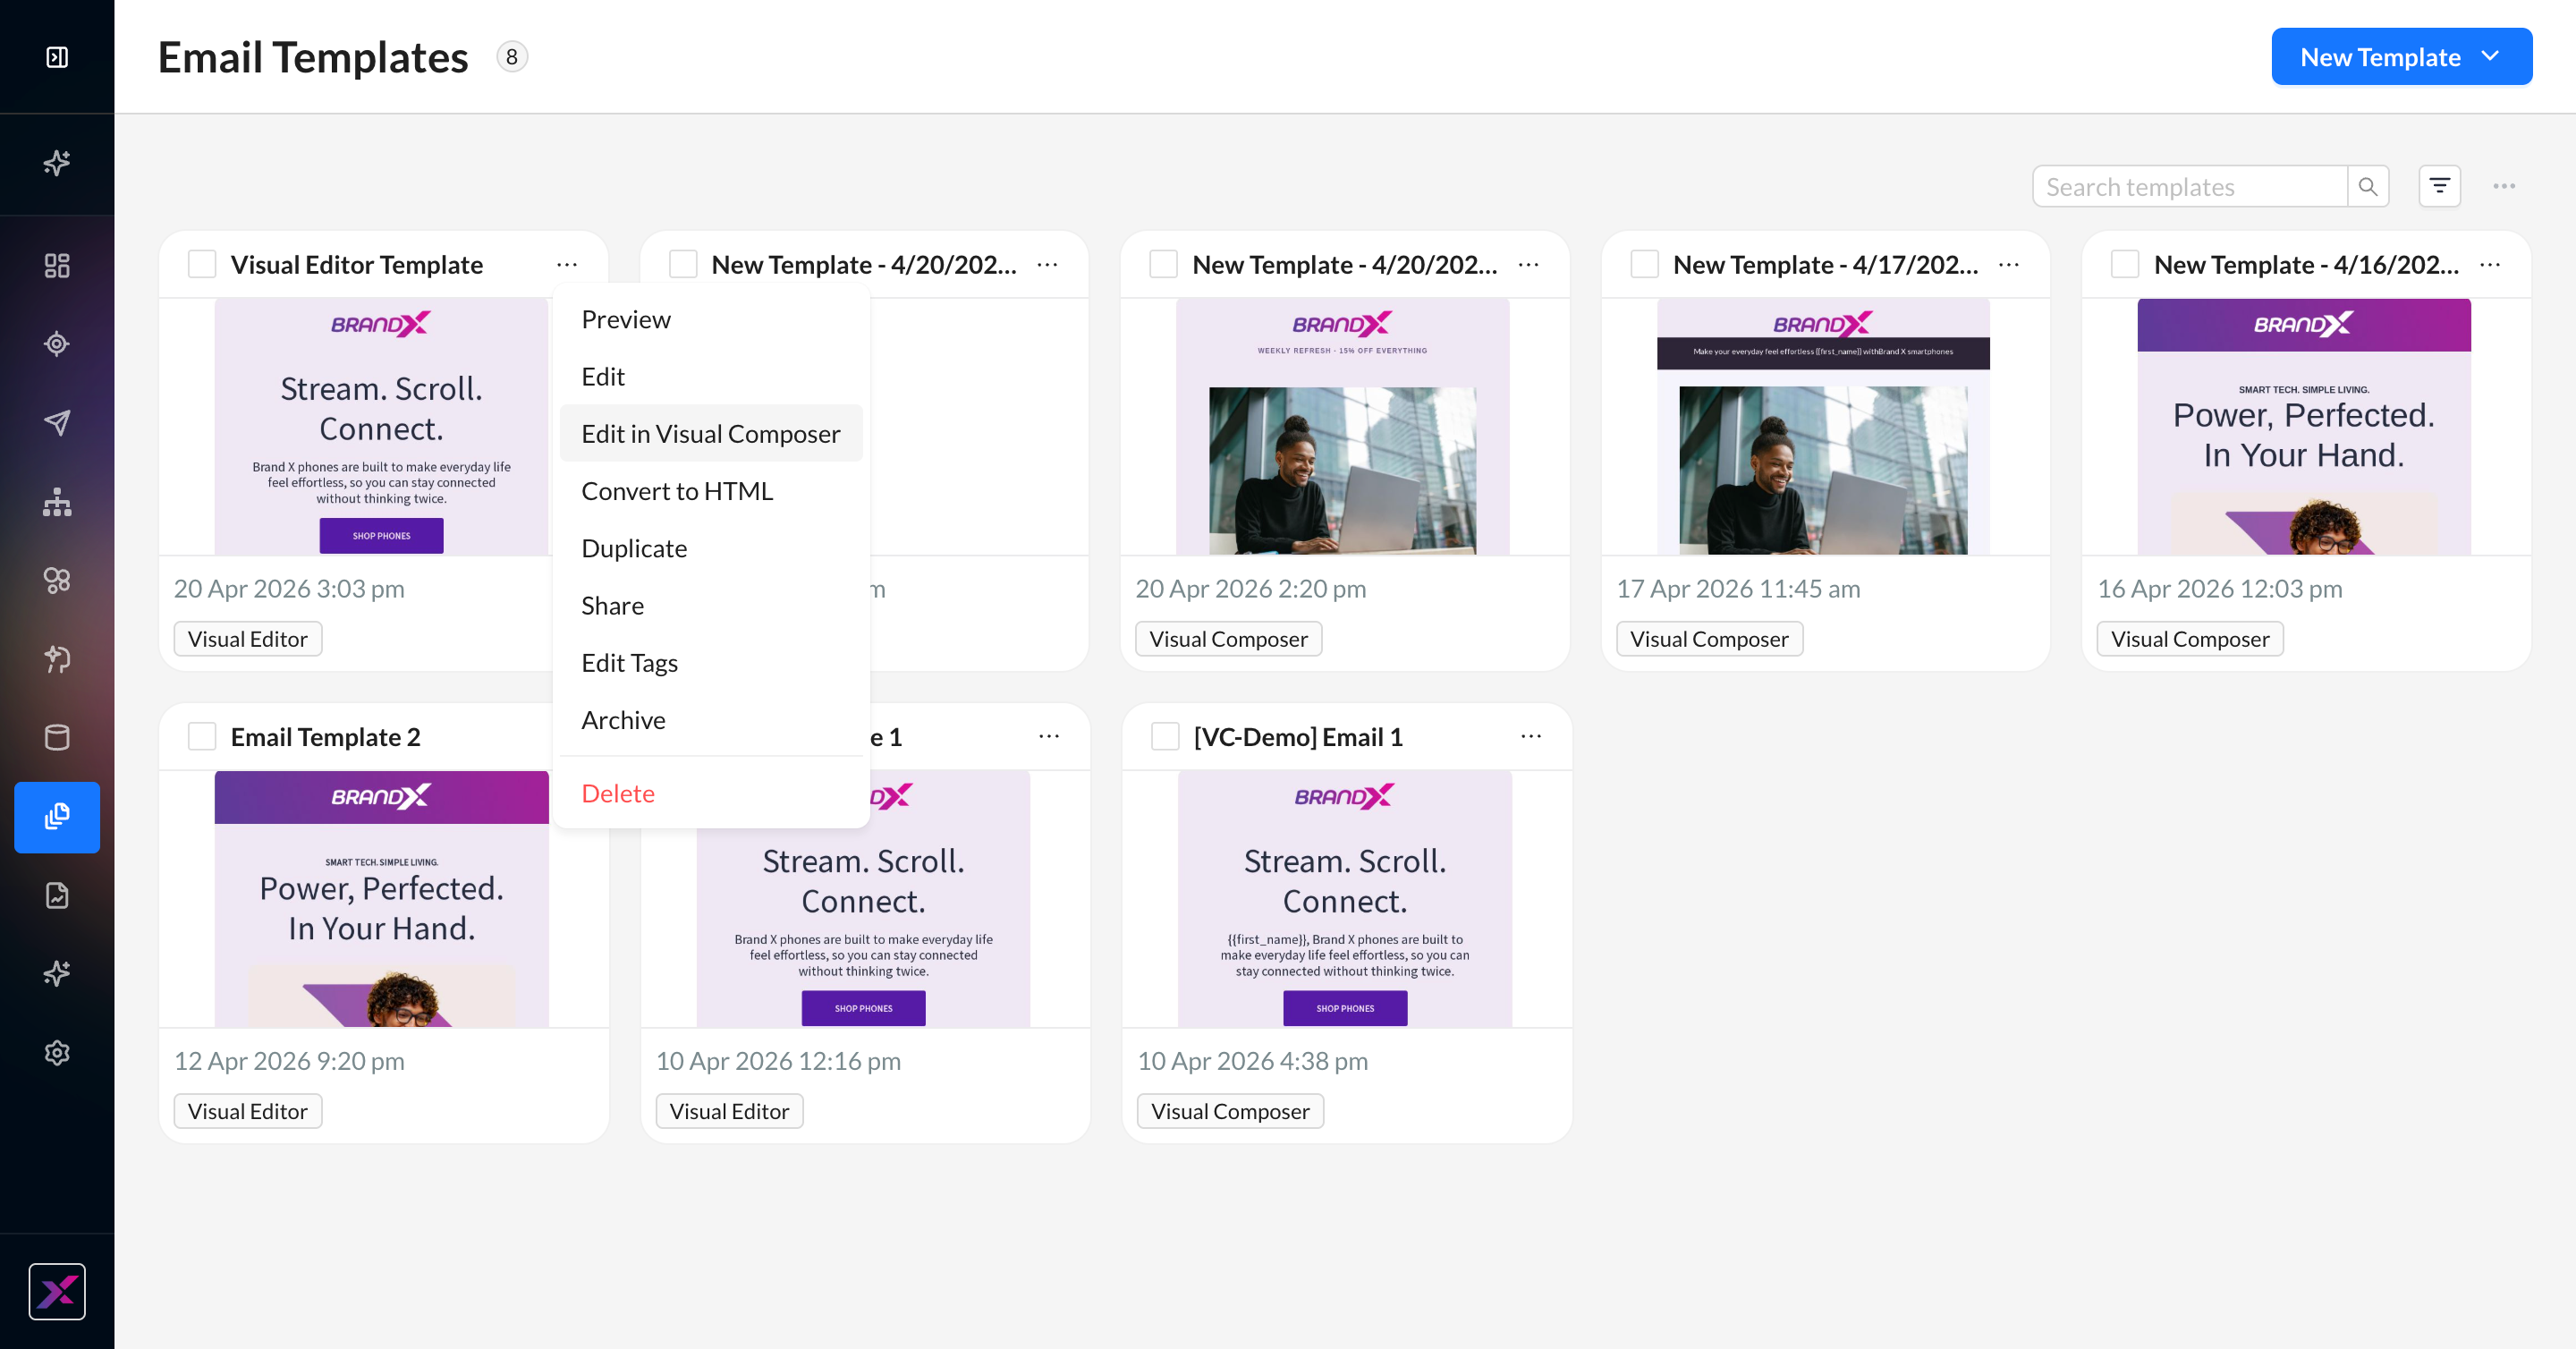
Task: Open the settings gear in the sidebar
Action: point(57,1052)
